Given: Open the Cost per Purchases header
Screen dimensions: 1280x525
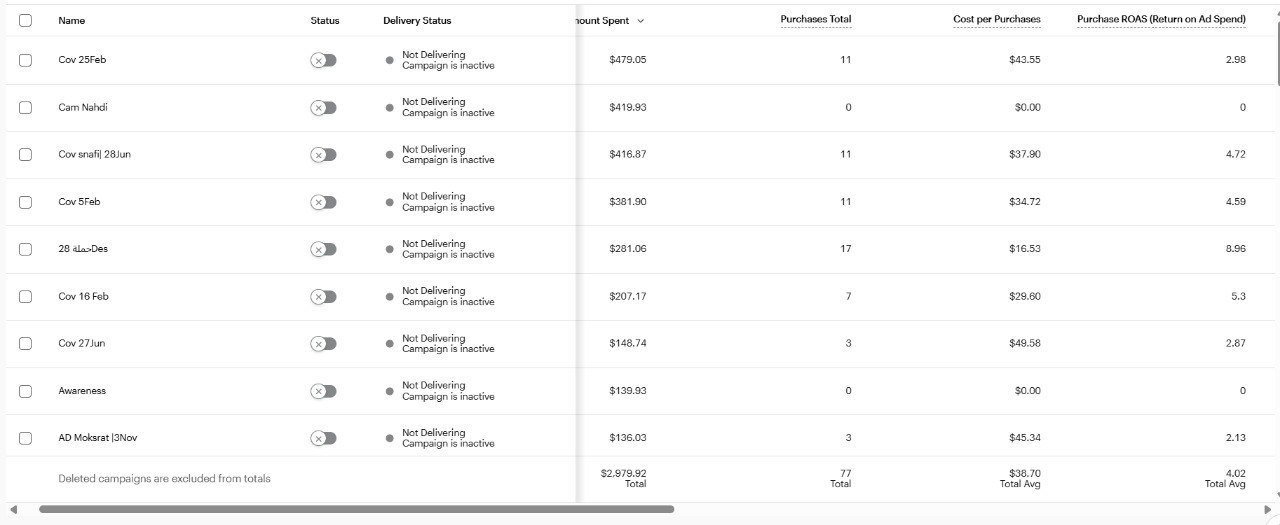Looking at the screenshot, I should coord(996,20).
